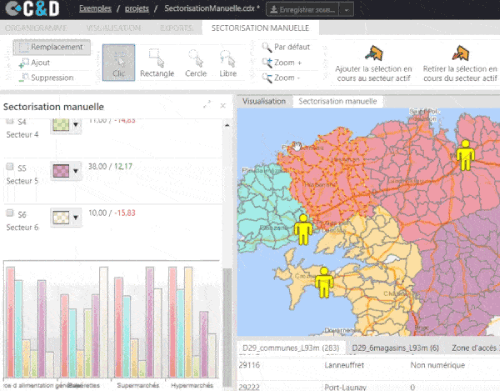Select the Remplacement selection mode
Image resolution: width=500 pixels, height=391 pixels.
point(52,47)
